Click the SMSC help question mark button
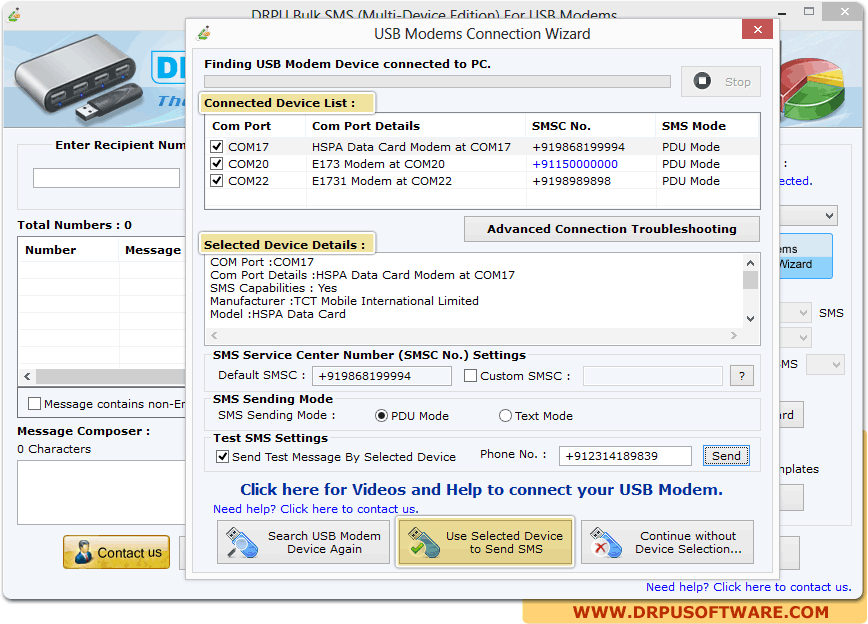868x624 pixels. point(742,376)
